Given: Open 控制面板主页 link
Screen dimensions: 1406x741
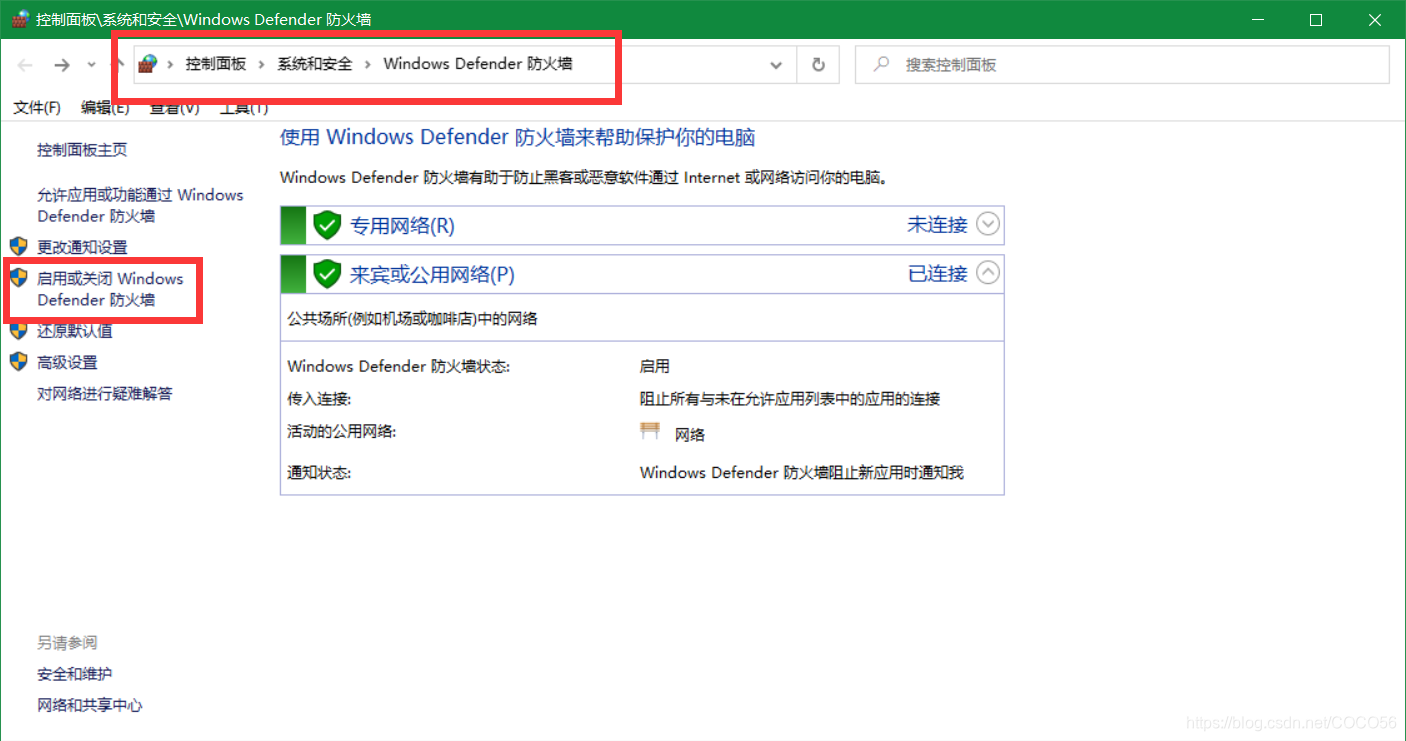Looking at the screenshot, I should pos(82,150).
